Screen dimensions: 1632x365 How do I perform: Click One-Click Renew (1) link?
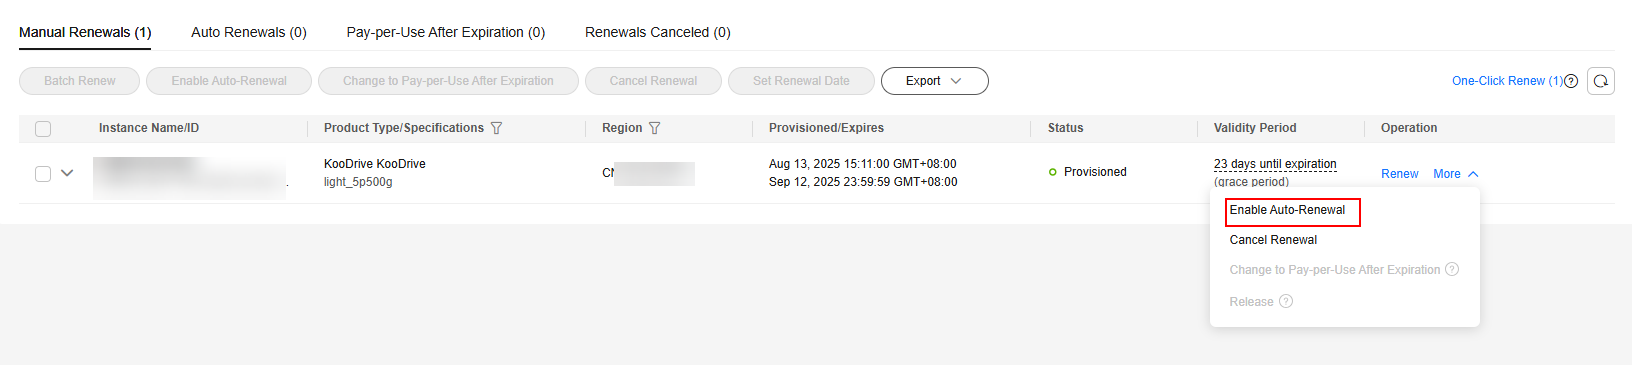(x=1507, y=81)
